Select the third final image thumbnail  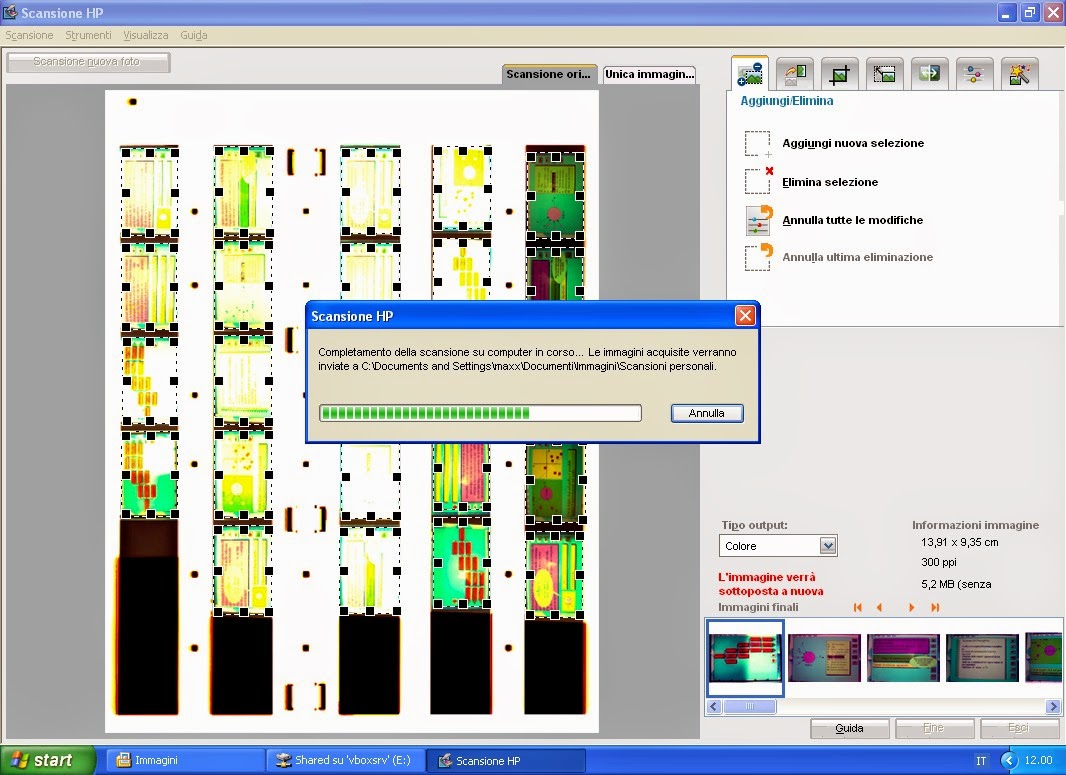(903, 657)
